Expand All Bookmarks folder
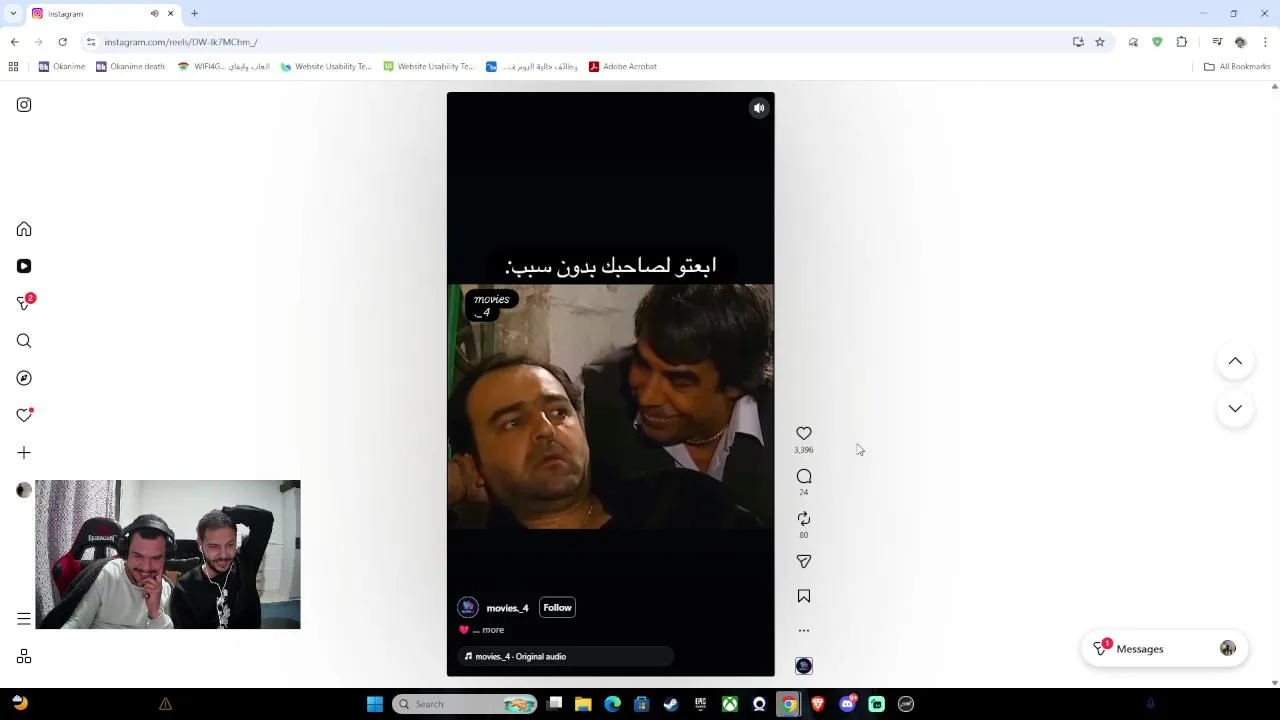The width and height of the screenshot is (1280, 720). (1237, 67)
